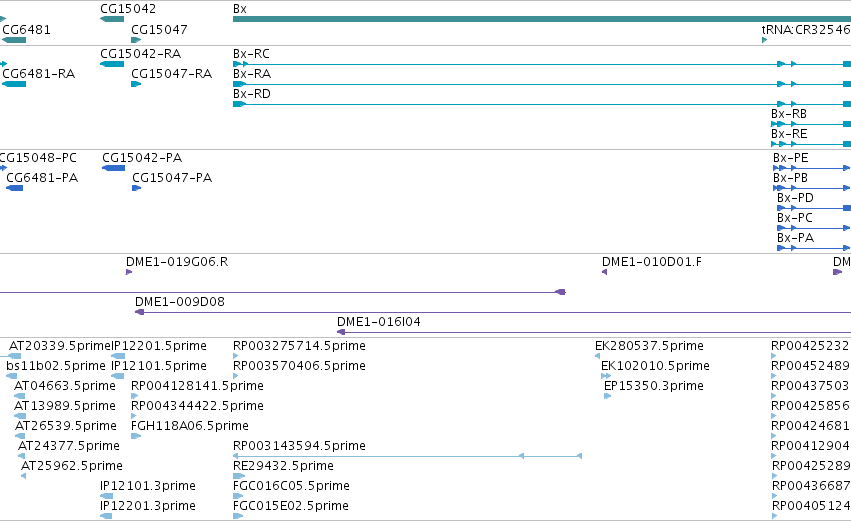Open EST bs11b02.5prime
The image size is (851, 521).
tap(55, 366)
